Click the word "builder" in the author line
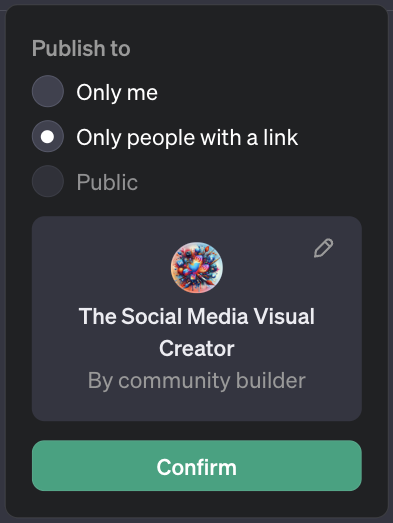The image size is (393, 523). (271, 380)
